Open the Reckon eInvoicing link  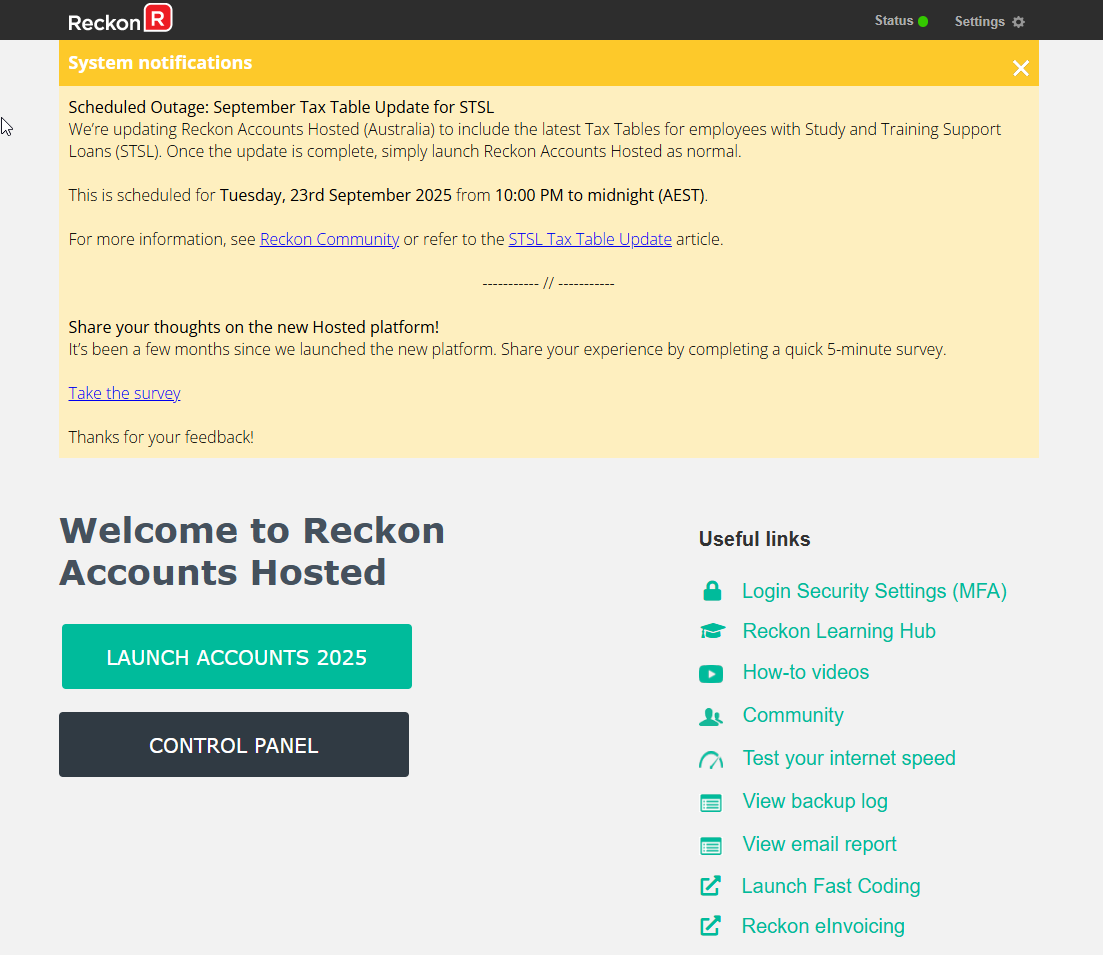coord(824,926)
